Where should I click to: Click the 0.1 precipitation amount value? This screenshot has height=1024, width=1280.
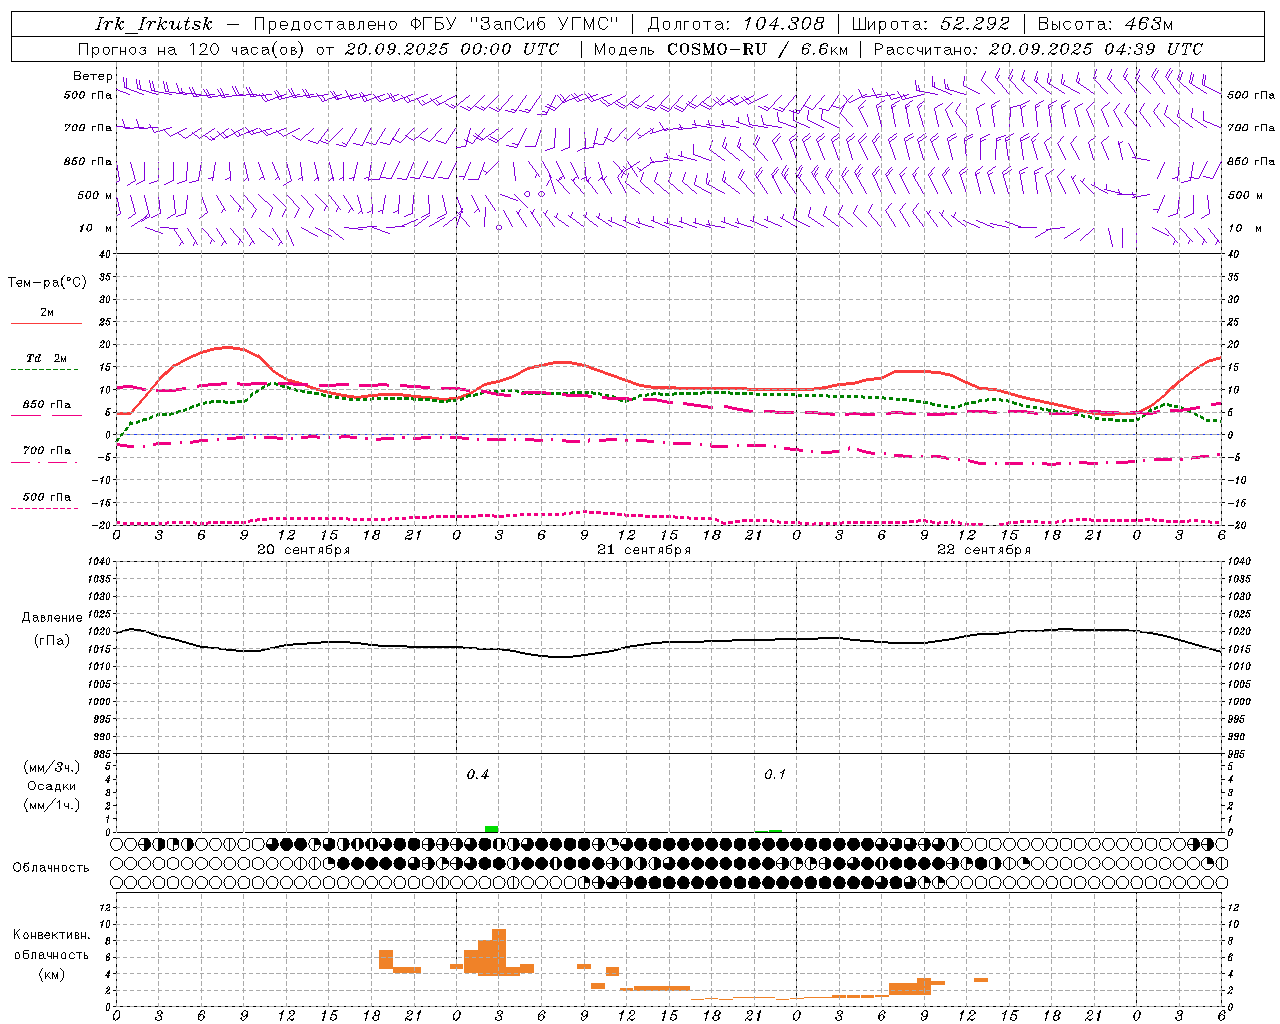click(x=775, y=774)
